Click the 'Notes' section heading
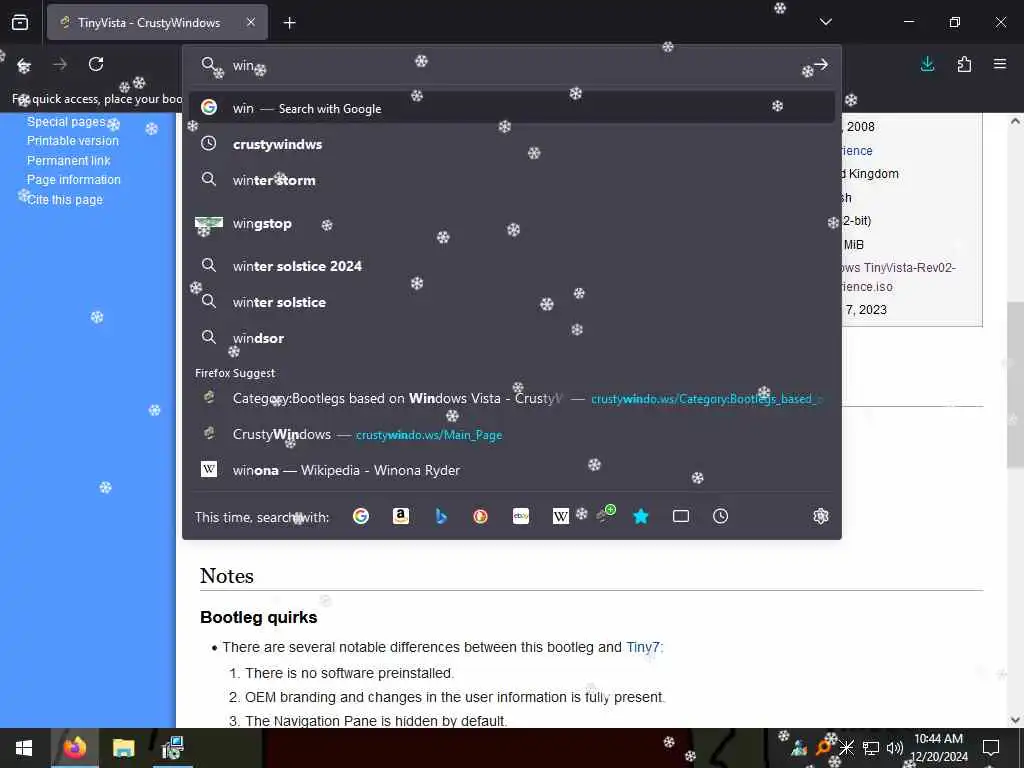Viewport: 1024px width, 768px height. 227,576
